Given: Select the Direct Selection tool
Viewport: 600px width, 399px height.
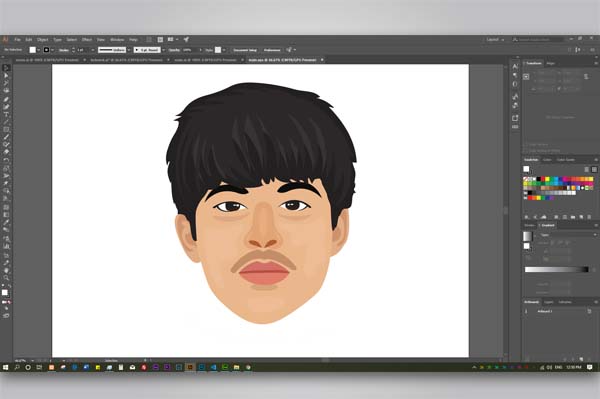Looking at the screenshot, I should [6, 76].
